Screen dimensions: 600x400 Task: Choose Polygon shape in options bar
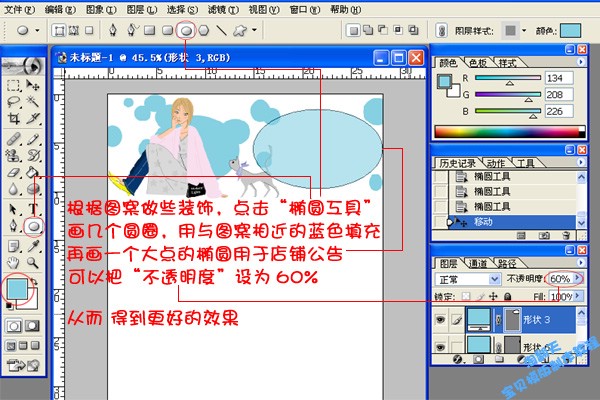pyautogui.click(x=204, y=30)
